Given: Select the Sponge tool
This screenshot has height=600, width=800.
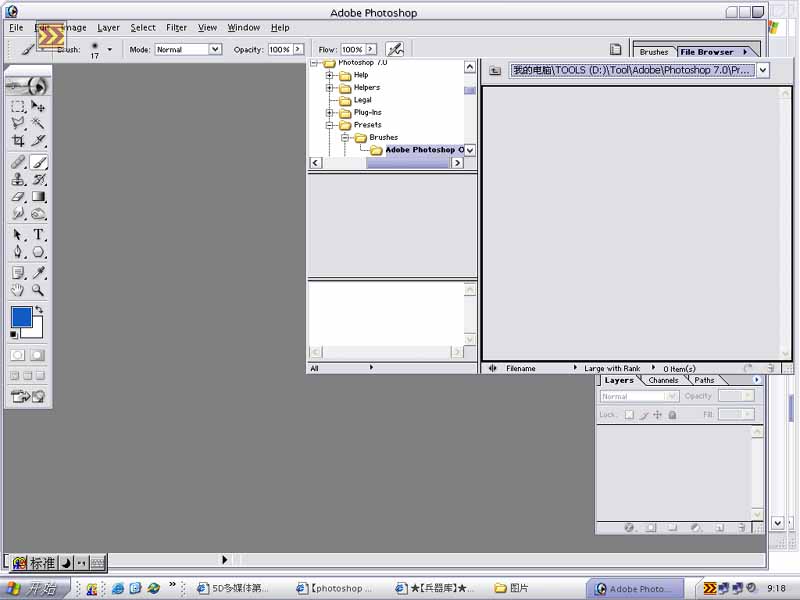Looking at the screenshot, I should (x=38, y=213).
